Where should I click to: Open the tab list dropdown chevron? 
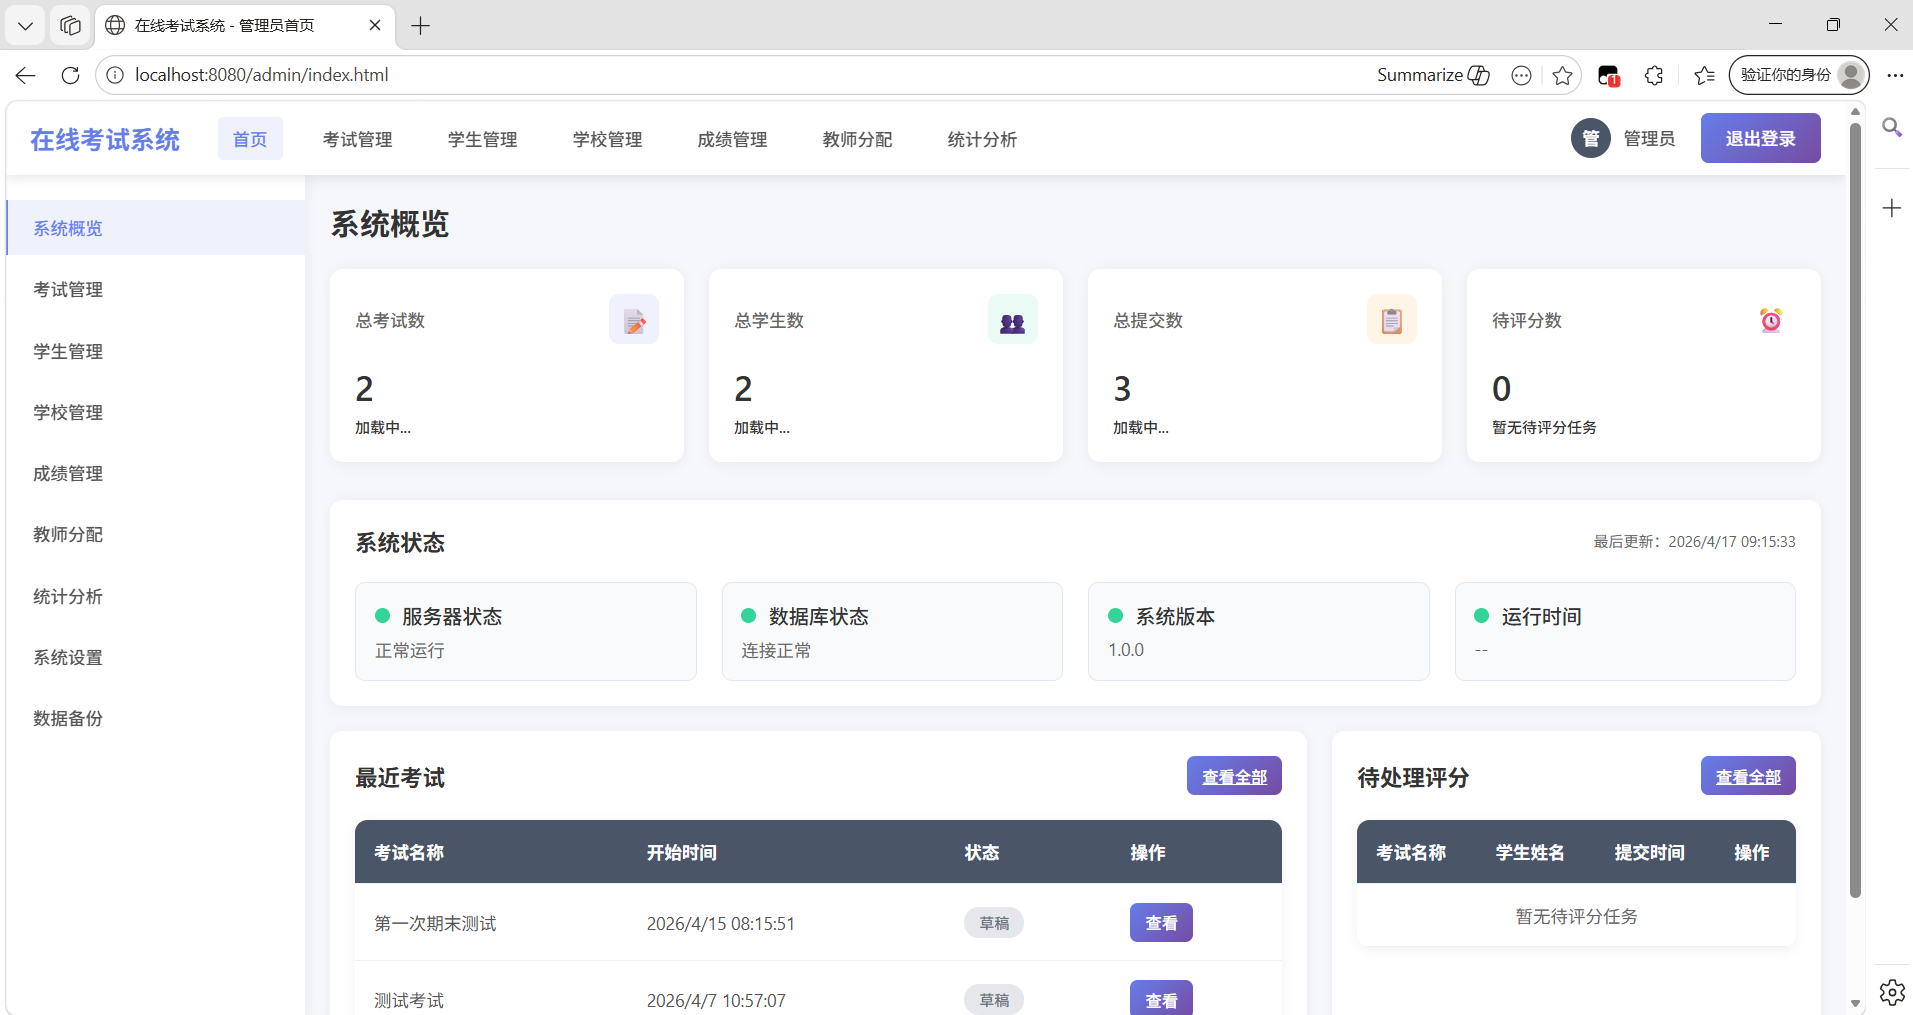pos(25,25)
